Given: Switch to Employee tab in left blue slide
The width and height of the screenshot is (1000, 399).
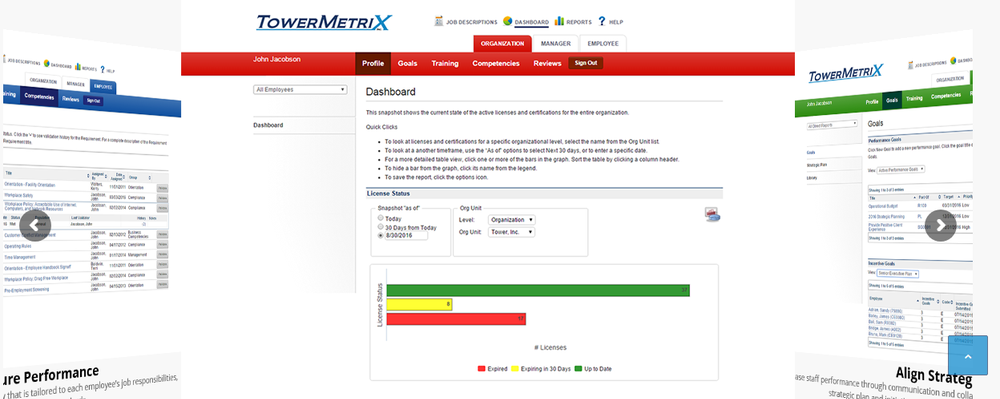Looking at the screenshot, I should (x=103, y=86).
